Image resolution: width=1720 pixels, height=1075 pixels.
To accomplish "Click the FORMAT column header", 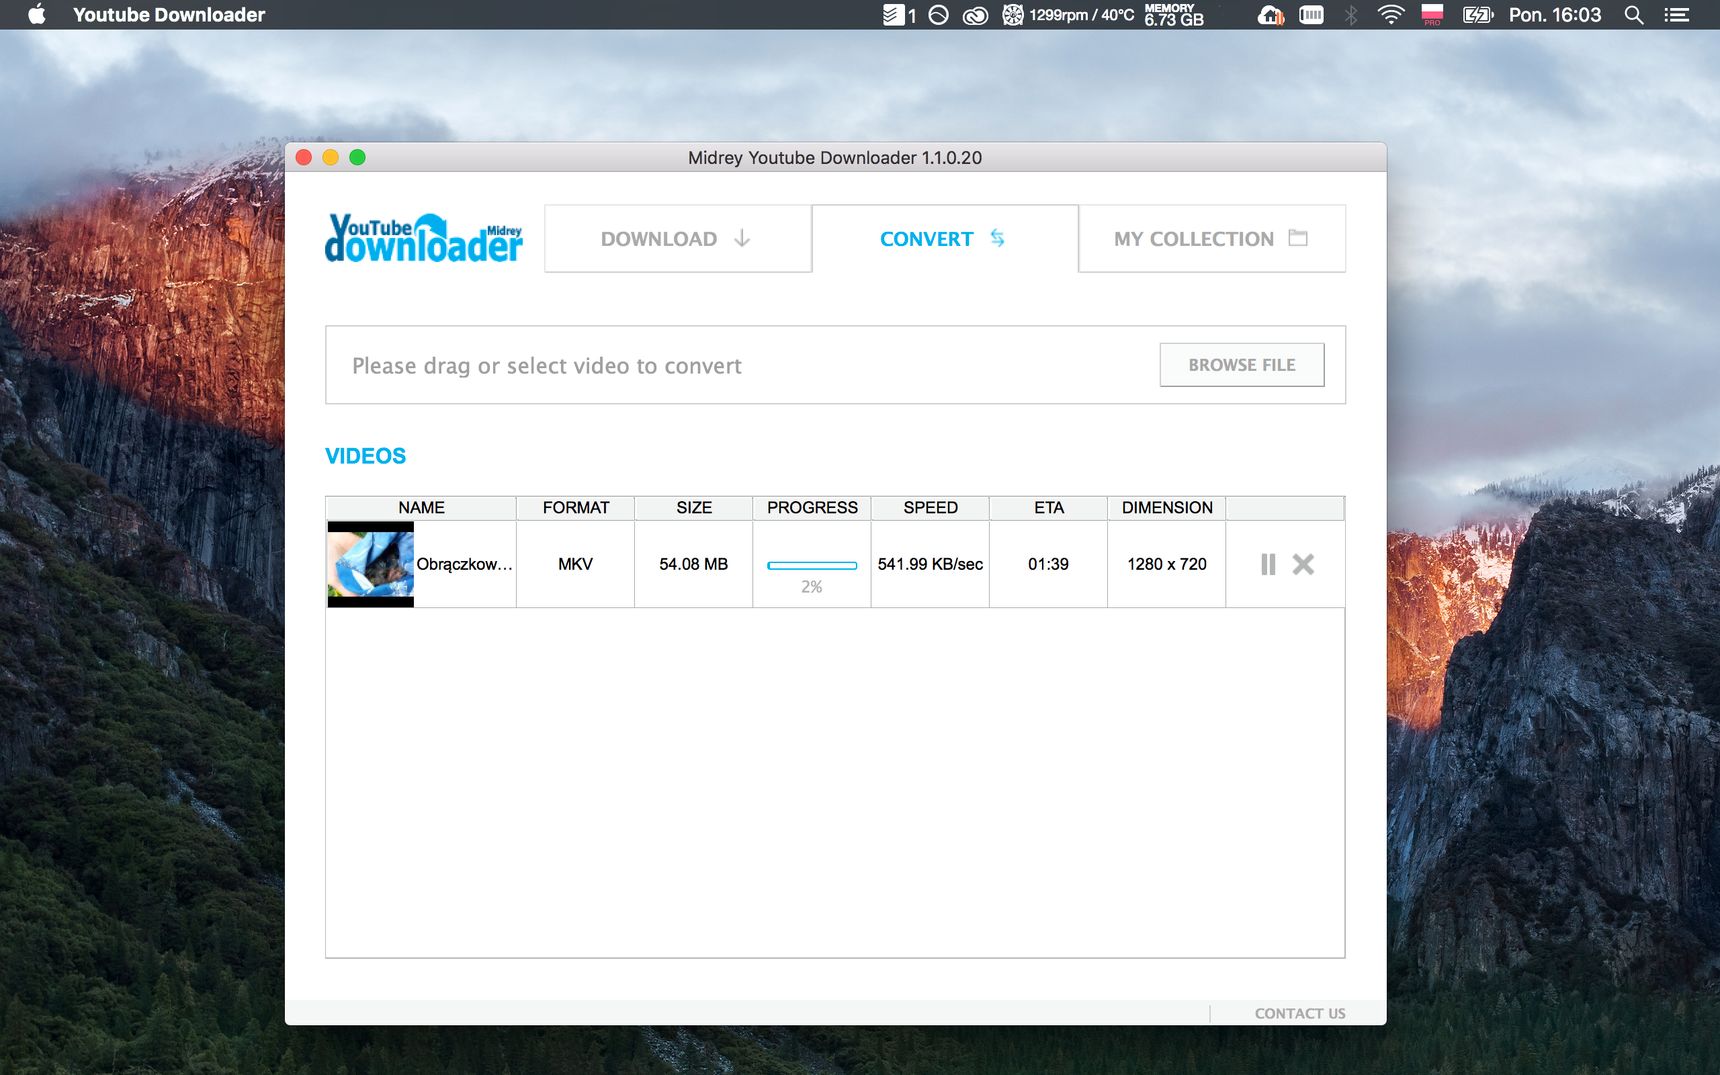I will click(576, 508).
